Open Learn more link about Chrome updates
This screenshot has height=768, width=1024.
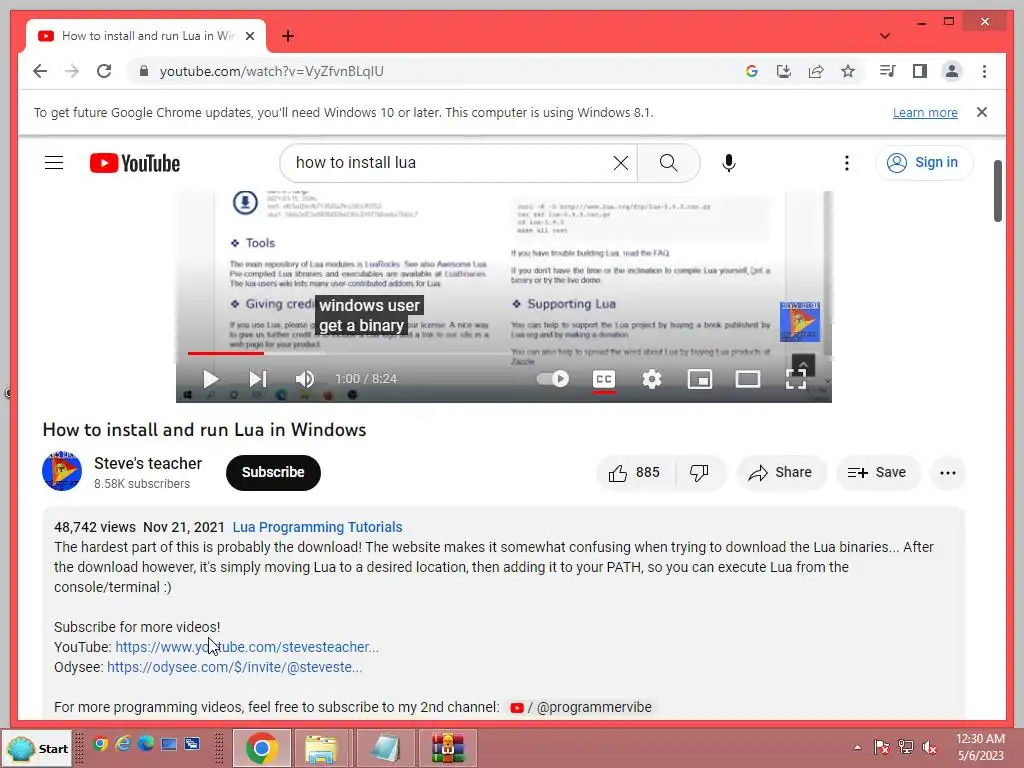[925, 112]
